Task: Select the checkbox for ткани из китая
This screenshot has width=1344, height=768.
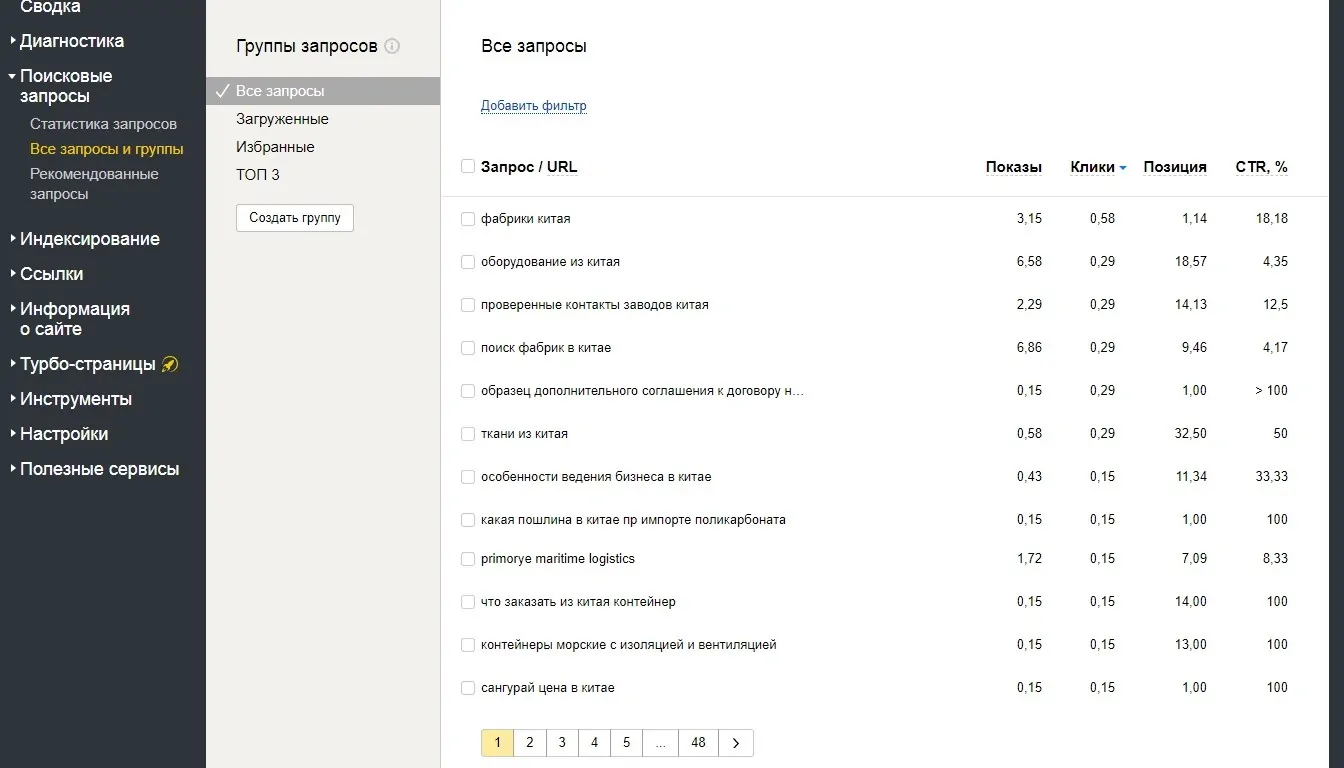Action: [467, 434]
